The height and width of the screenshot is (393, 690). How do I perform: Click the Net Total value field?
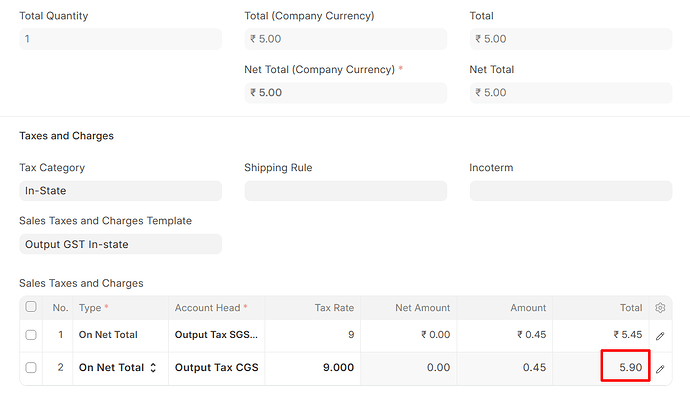tap(571, 92)
